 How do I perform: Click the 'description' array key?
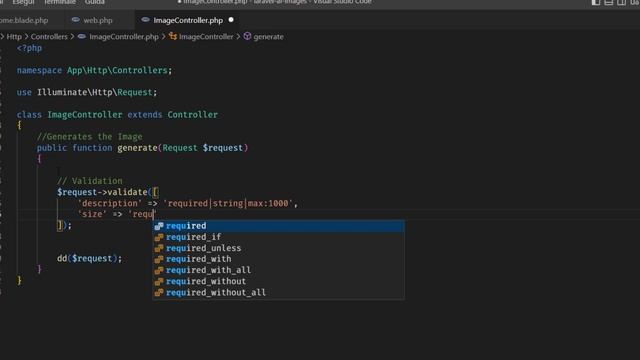coord(110,203)
